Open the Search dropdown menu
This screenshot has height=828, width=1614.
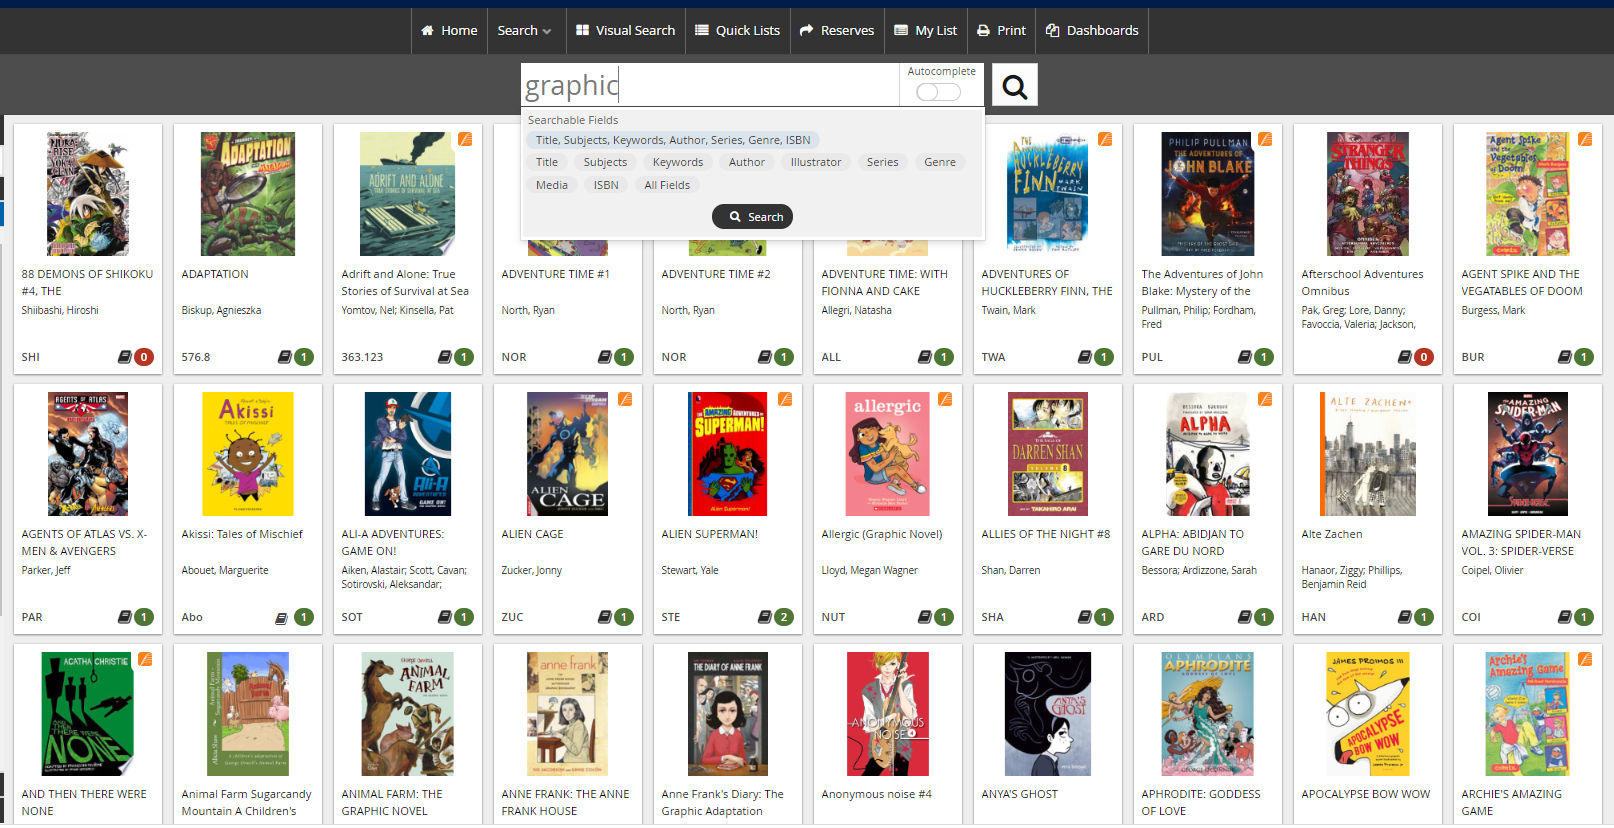click(525, 31)
